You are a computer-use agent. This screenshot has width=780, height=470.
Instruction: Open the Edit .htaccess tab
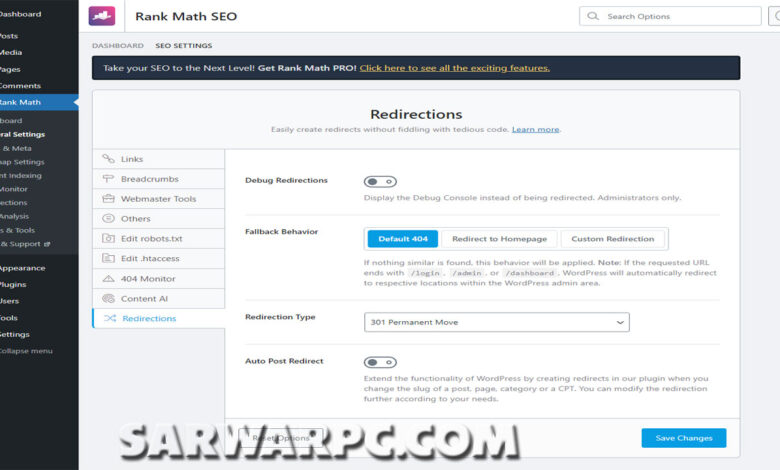(x=159, y=258)
